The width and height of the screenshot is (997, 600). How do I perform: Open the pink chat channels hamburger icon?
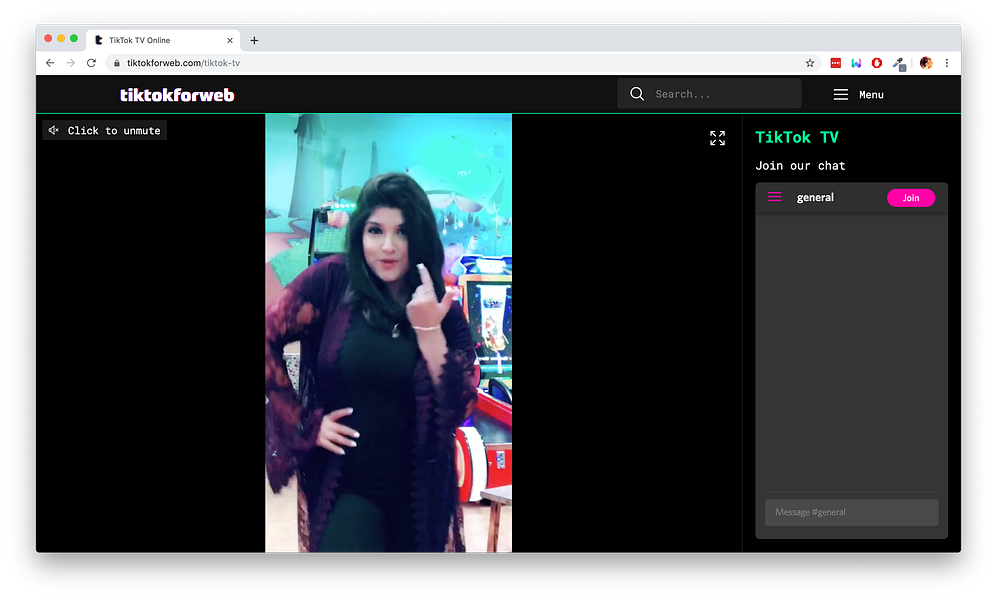773,197
